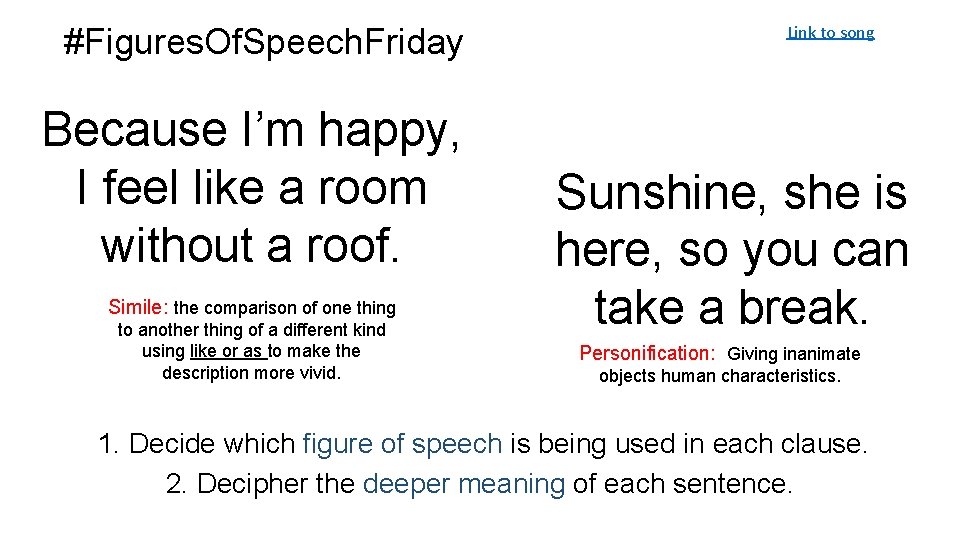Click the line 'here, so you can'
This screenshot has height=540, width=960.
[732, 249]
